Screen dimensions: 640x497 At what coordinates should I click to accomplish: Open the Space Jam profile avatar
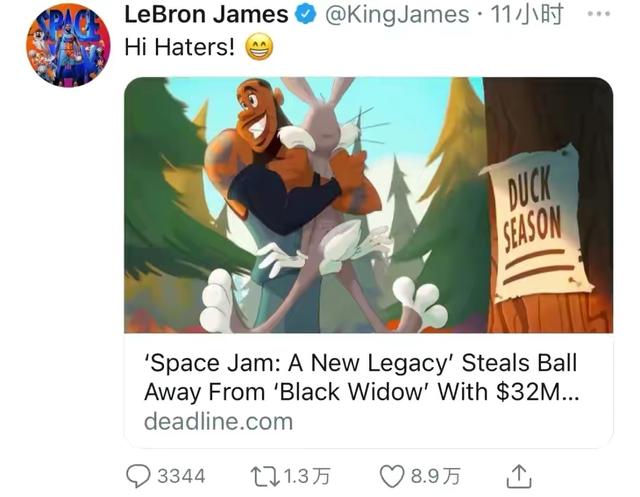click(68, 46)
